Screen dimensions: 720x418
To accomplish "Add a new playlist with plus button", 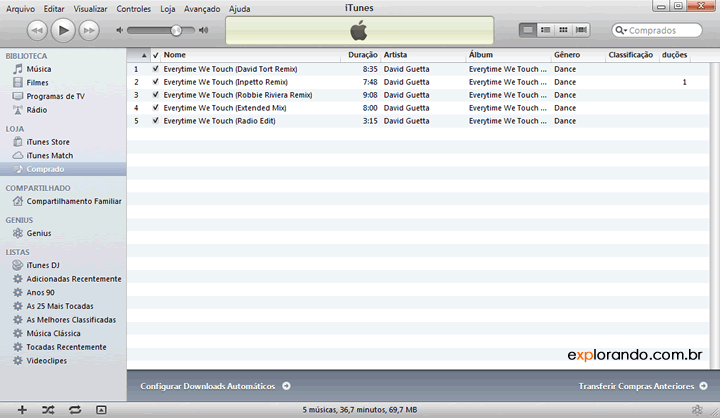I will tap(22, 410).
